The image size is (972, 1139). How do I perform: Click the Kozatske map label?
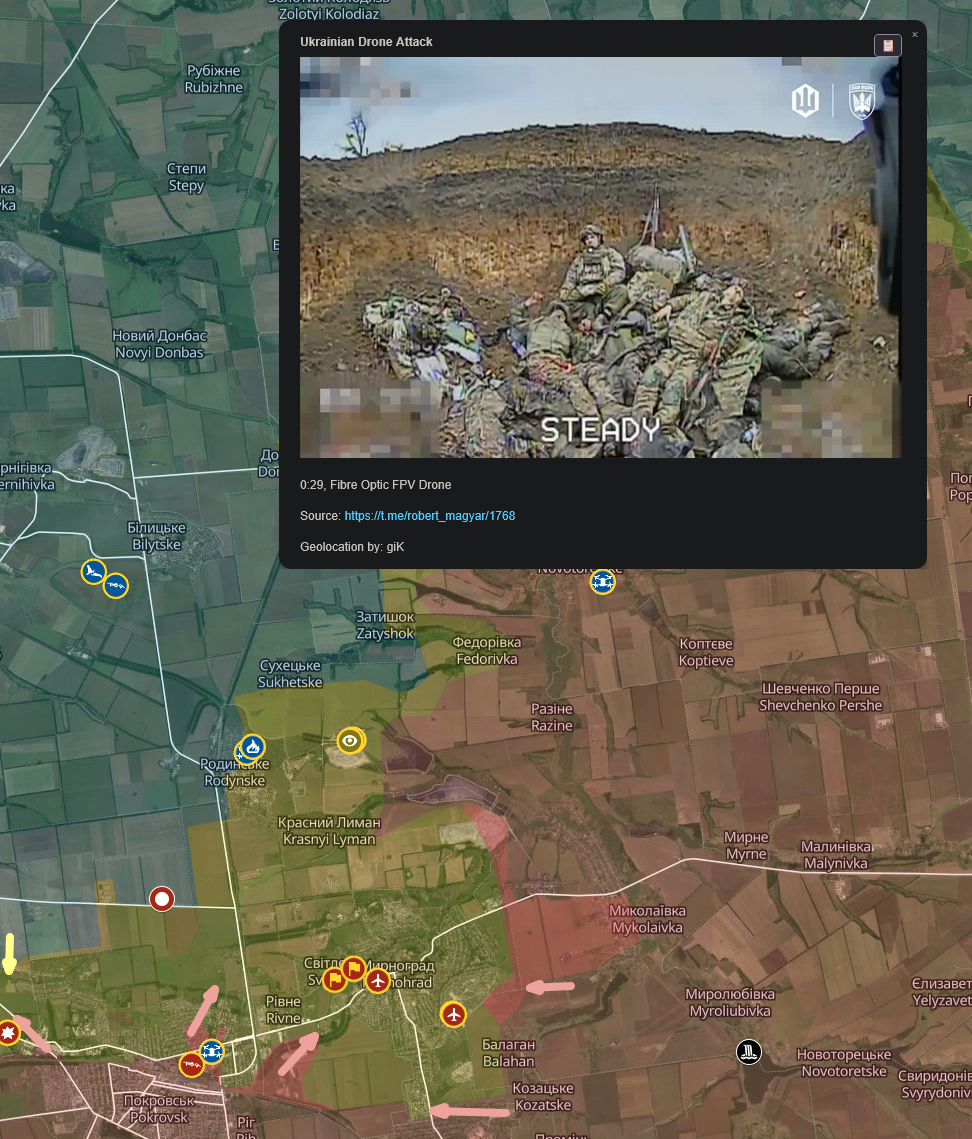click(x=543, y=1097)
